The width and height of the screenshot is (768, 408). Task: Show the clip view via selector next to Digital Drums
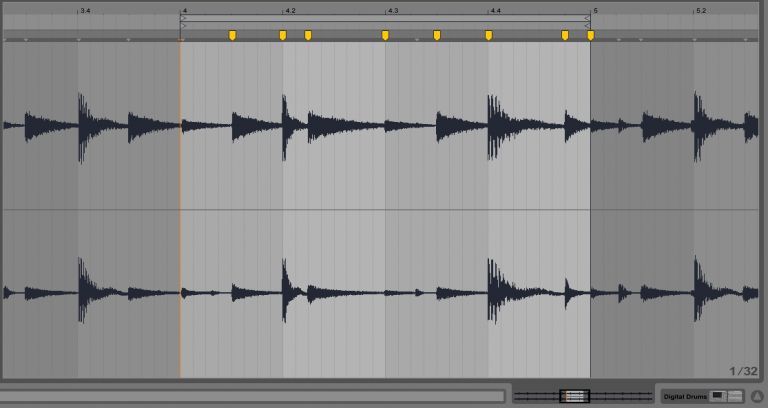[x=718, y=396]
